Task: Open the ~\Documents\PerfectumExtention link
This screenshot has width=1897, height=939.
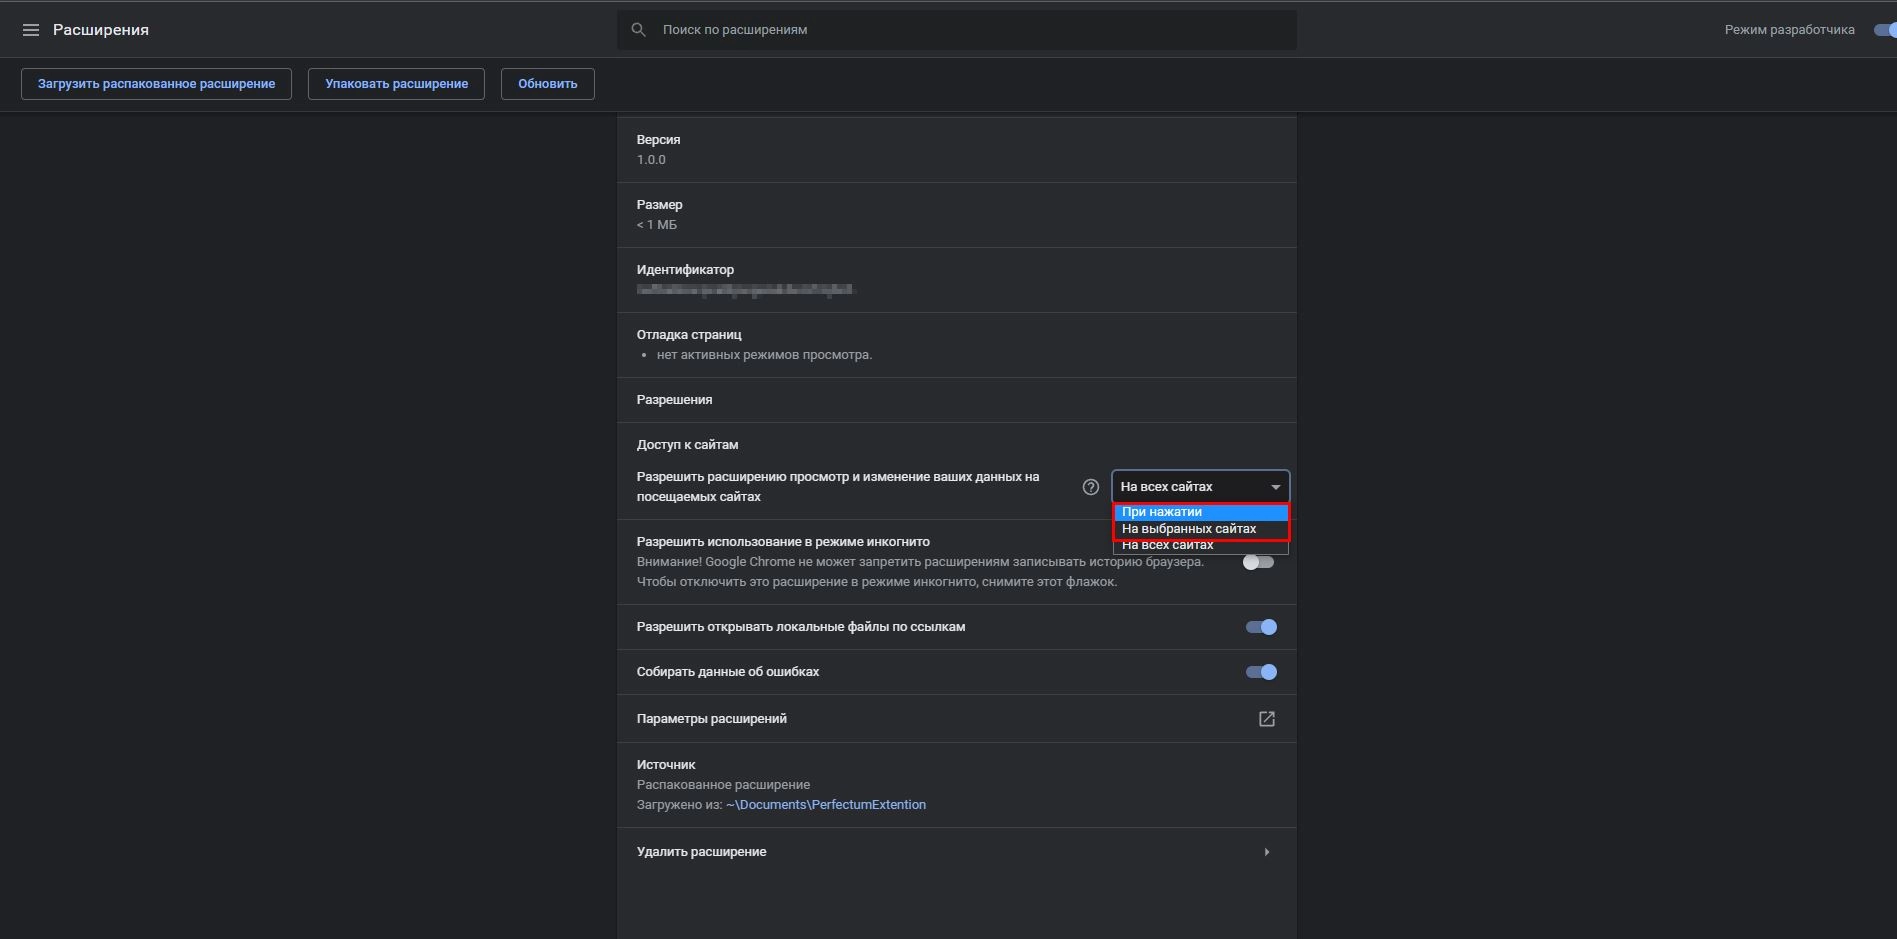Action: point(826,805)
